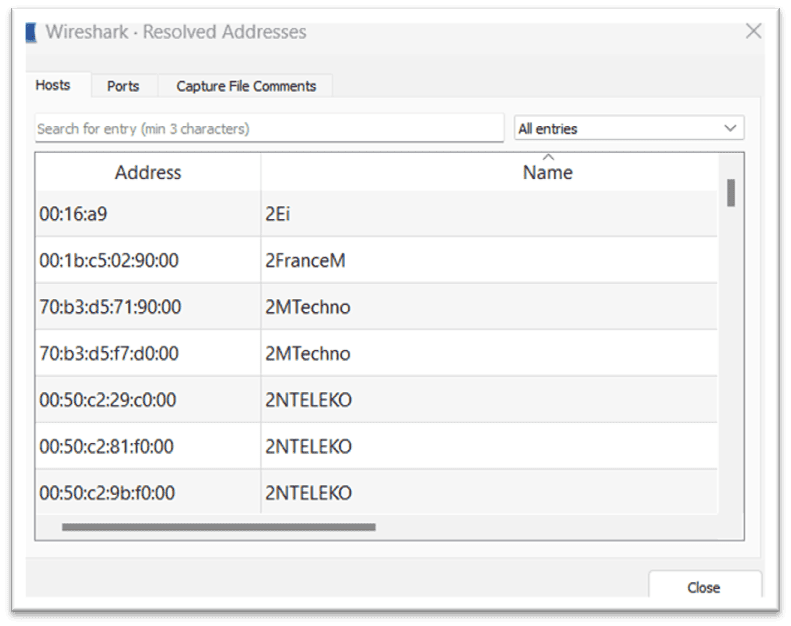Screen dimensions: 791x626
Task: Sort by the Address column header
Action: [x=148, y=173]
